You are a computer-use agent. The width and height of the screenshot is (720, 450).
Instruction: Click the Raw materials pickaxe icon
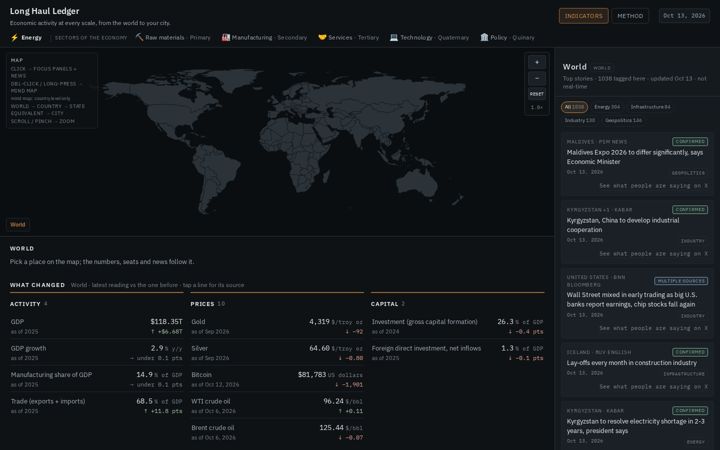click(140, 38)
